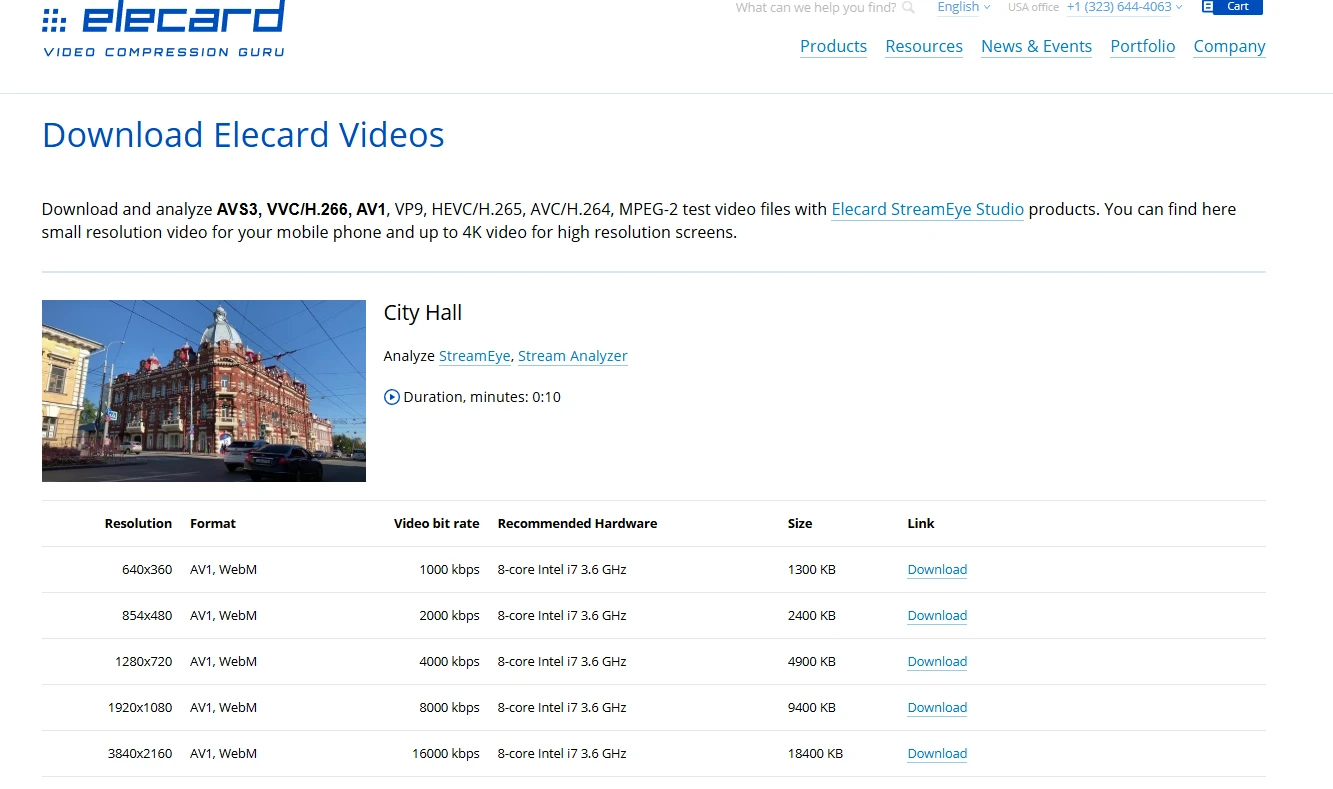Open the StreamEye analyze link

(x=474, y=356)
